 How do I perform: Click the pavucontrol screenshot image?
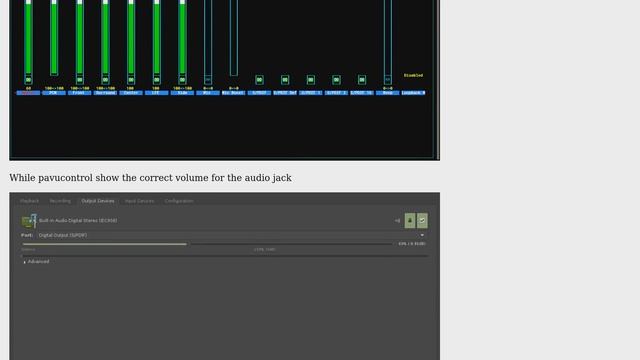pyautogui.click(x=224, y=276)
